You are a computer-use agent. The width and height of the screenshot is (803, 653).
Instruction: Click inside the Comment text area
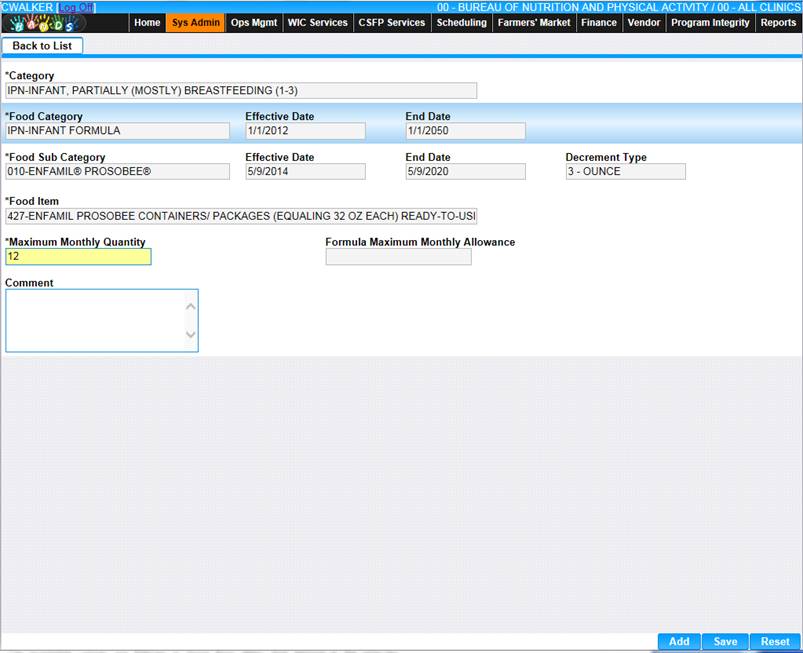(x=95, y=321)
